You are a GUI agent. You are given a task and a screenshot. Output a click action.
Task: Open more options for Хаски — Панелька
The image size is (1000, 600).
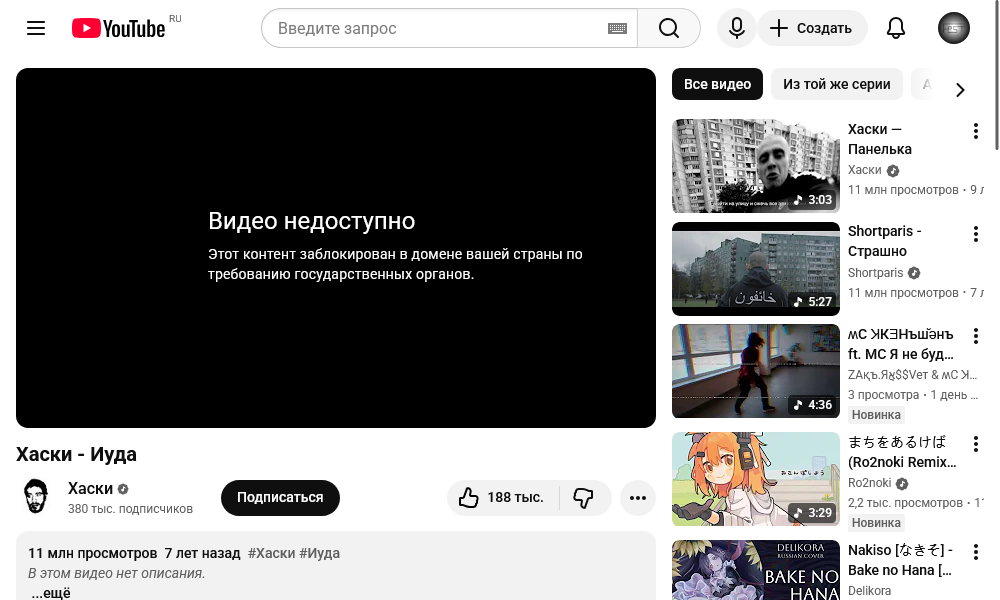click(x=975, y=131)
